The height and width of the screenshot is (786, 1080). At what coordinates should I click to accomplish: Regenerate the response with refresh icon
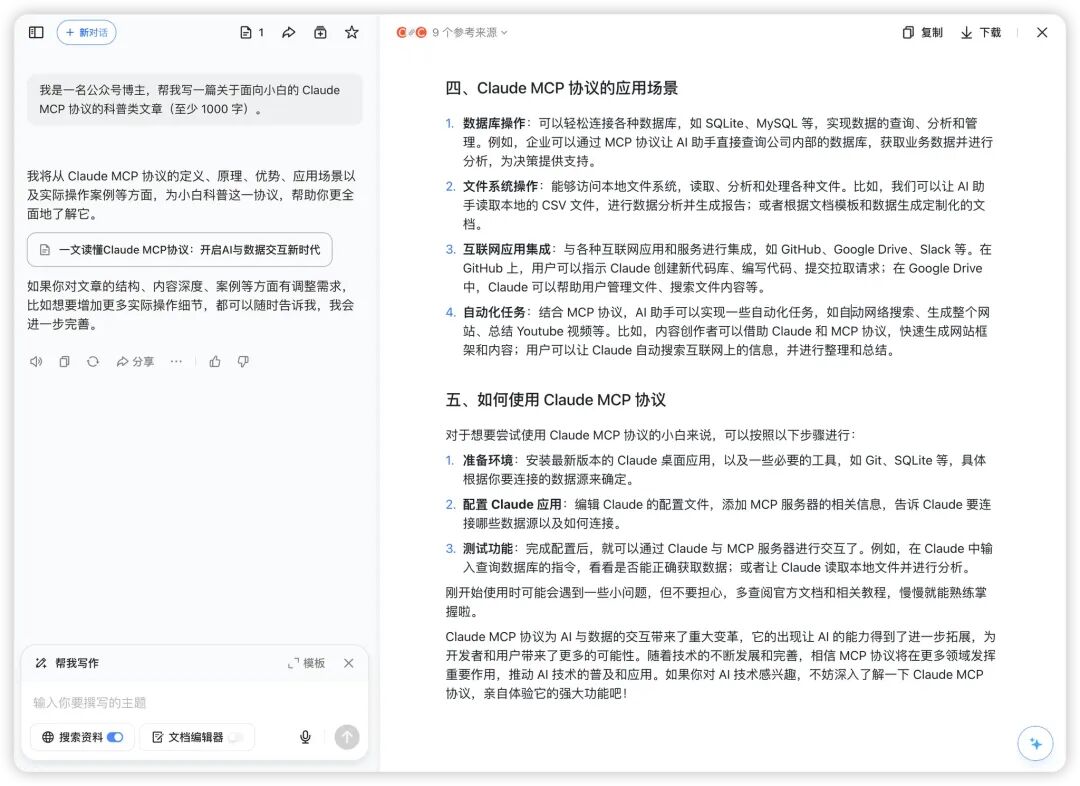[x=93, y=362]
